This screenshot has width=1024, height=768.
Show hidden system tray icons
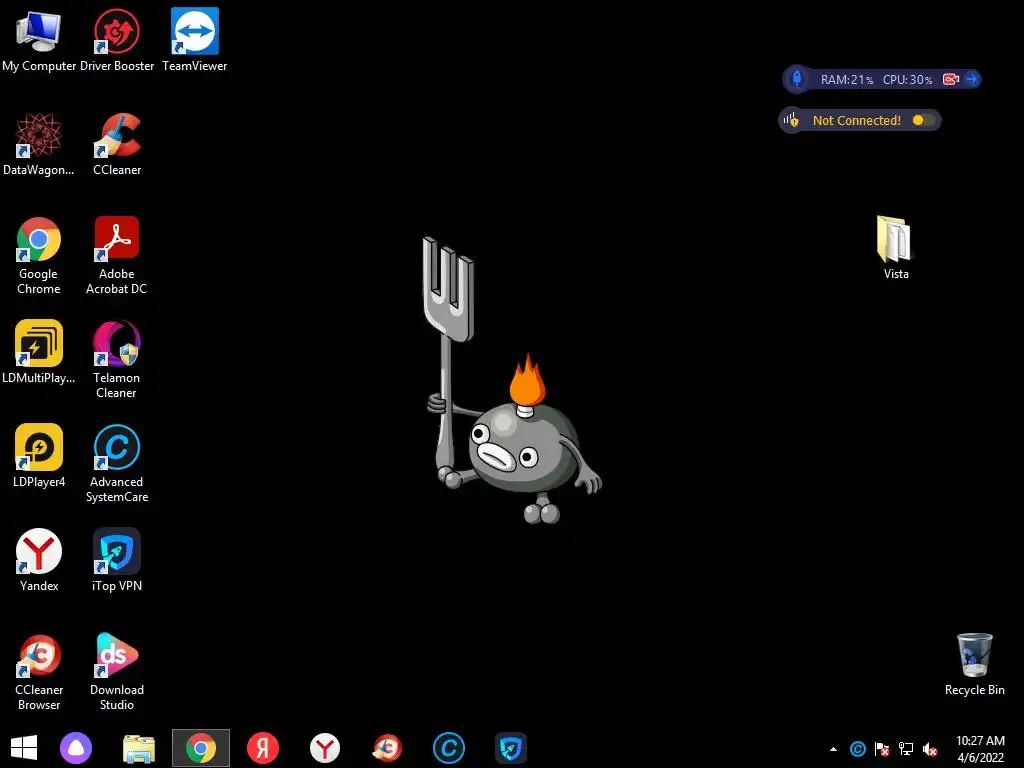[x=833, y=749]
